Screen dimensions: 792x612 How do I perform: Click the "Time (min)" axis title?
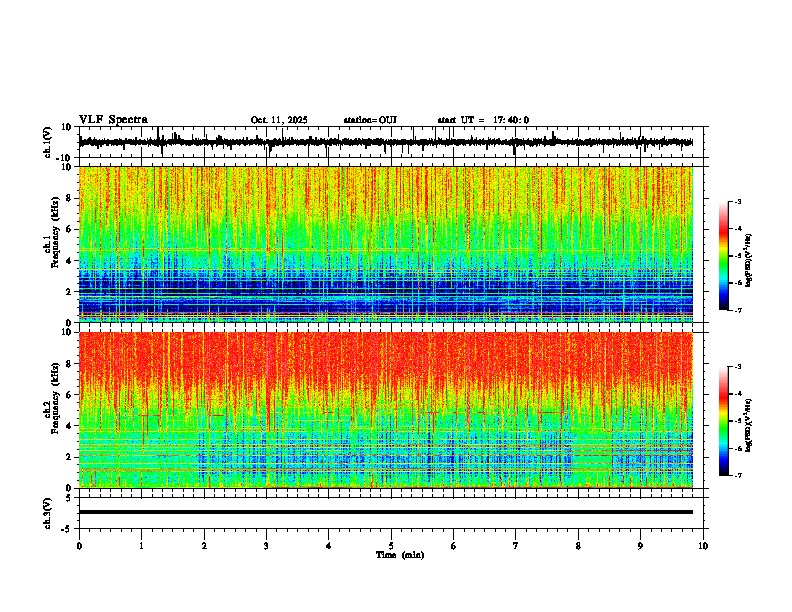(400, 555)
